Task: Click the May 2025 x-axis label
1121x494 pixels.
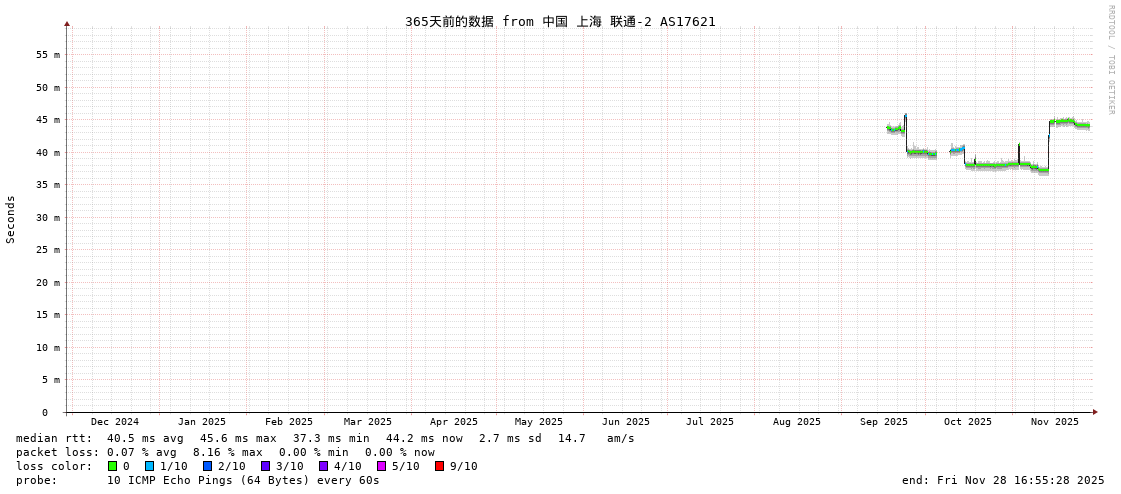Action: 539,422
